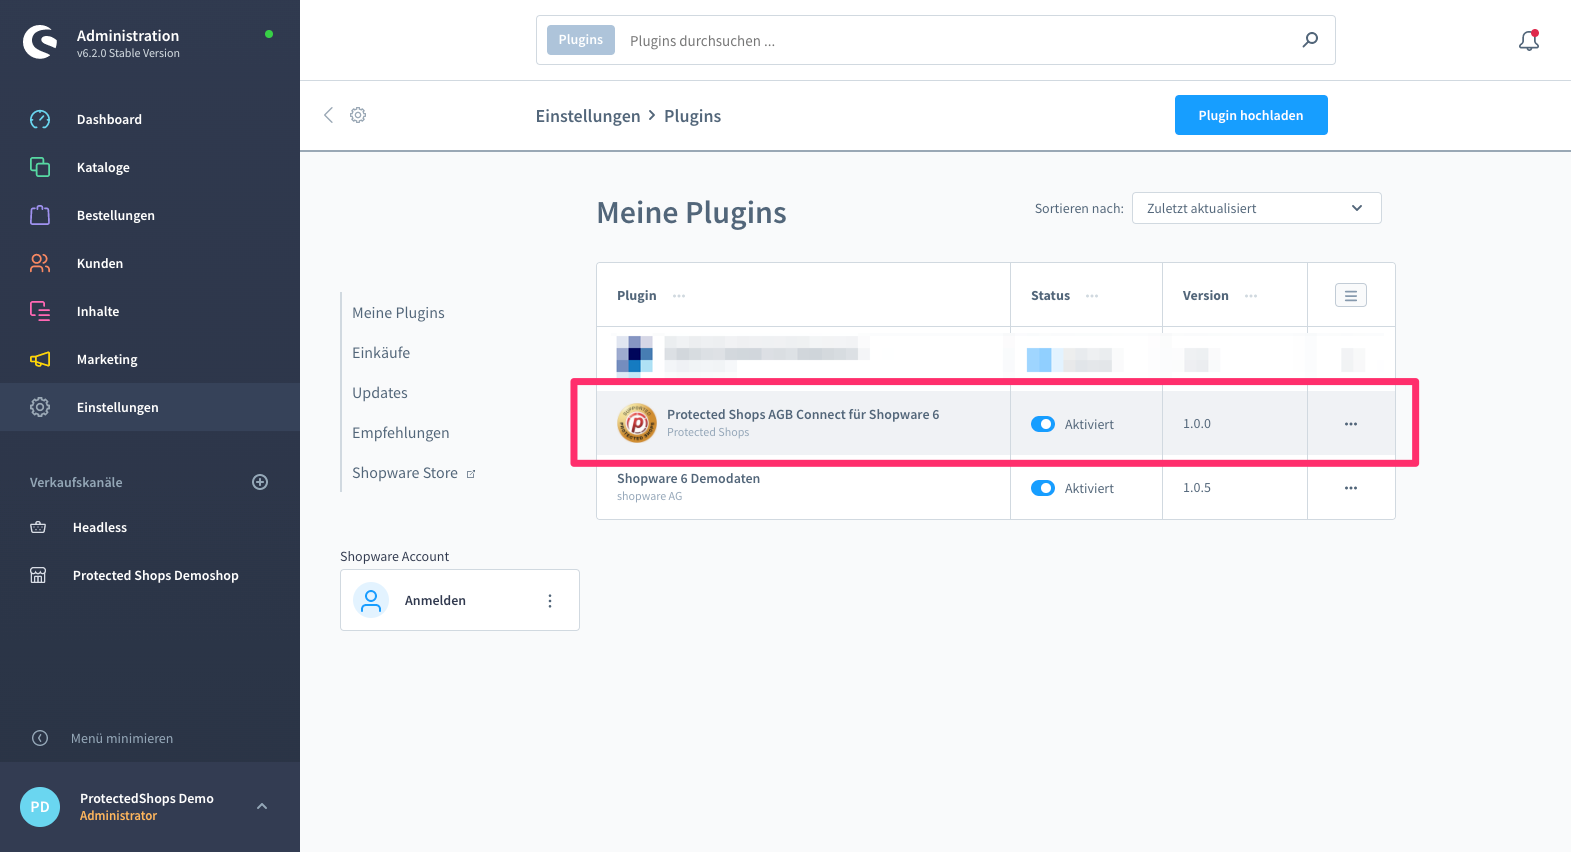This screenshot has width=1571, height=852.
Task: Expand the ProtectedShops Demo user menu chevron
Action: coord(262,806)
